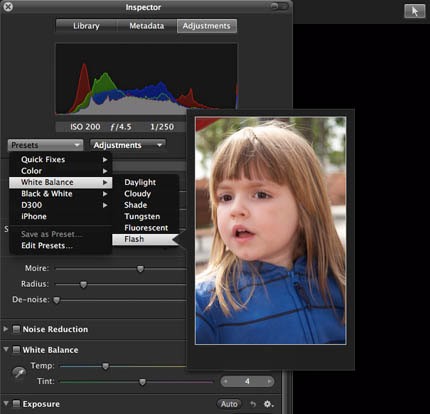Enable the White Balance checkbox
The image size is (430, 414).
click(16, 350)
